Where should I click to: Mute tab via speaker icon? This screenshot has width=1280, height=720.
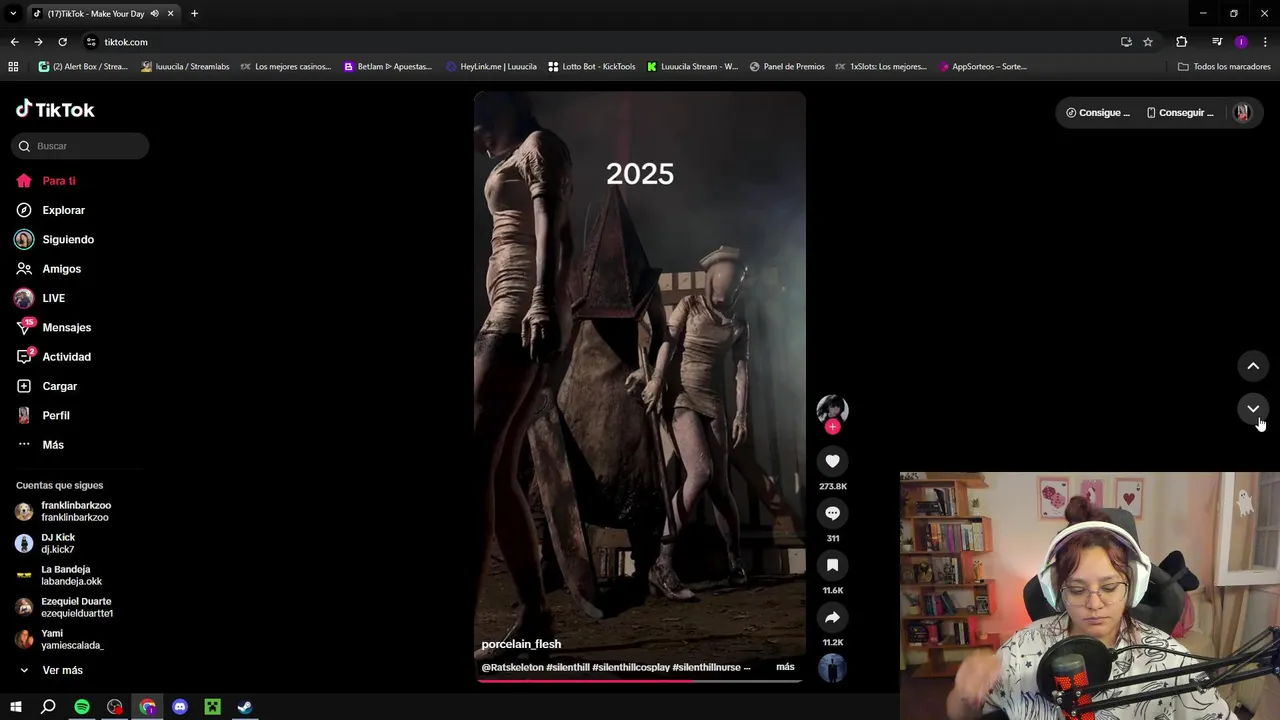154,14
